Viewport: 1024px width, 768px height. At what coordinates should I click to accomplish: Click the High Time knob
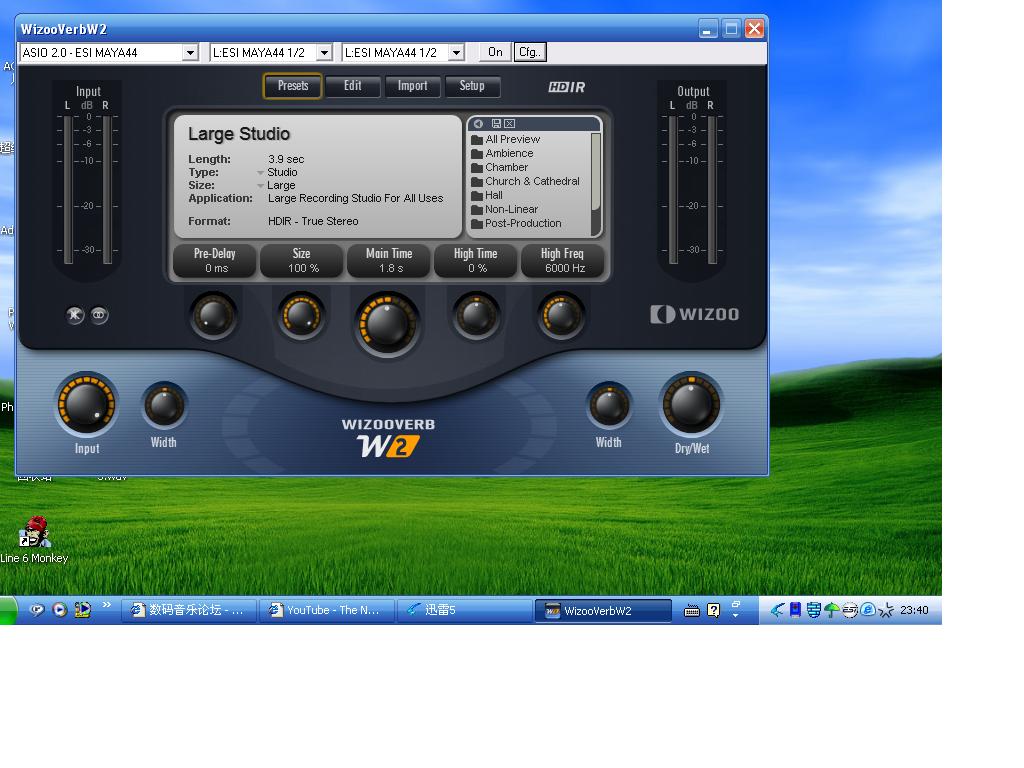click(x=476, y=316)
